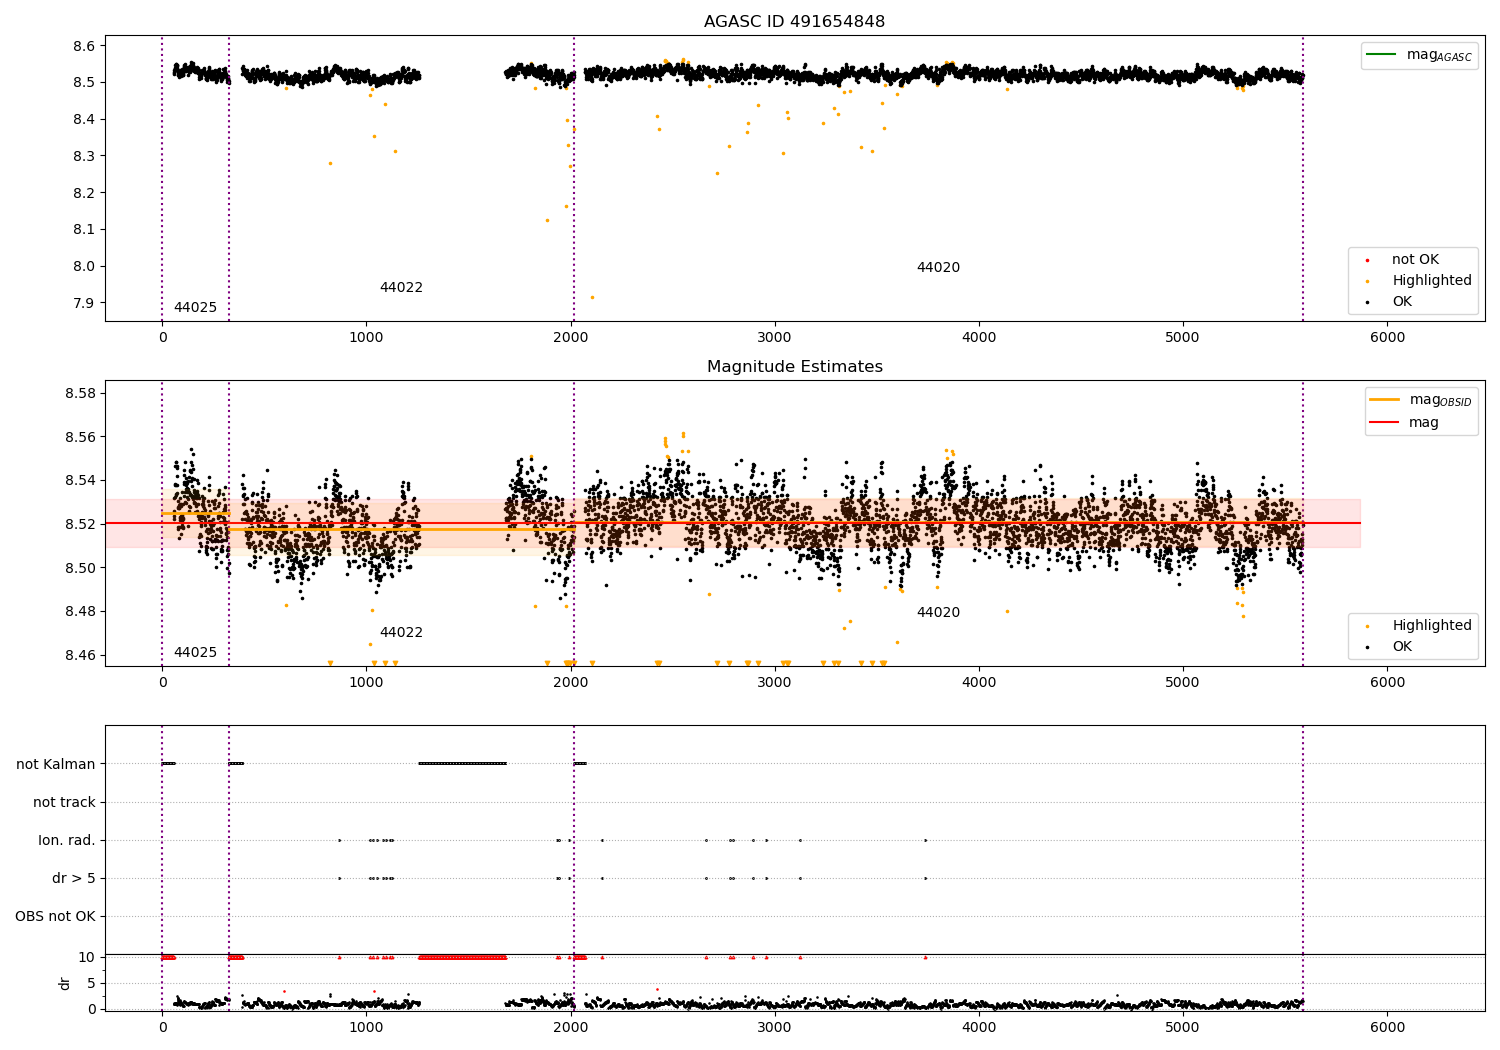
Task: Click the 44020 annotation in the top plot
Action: (938, 268)
